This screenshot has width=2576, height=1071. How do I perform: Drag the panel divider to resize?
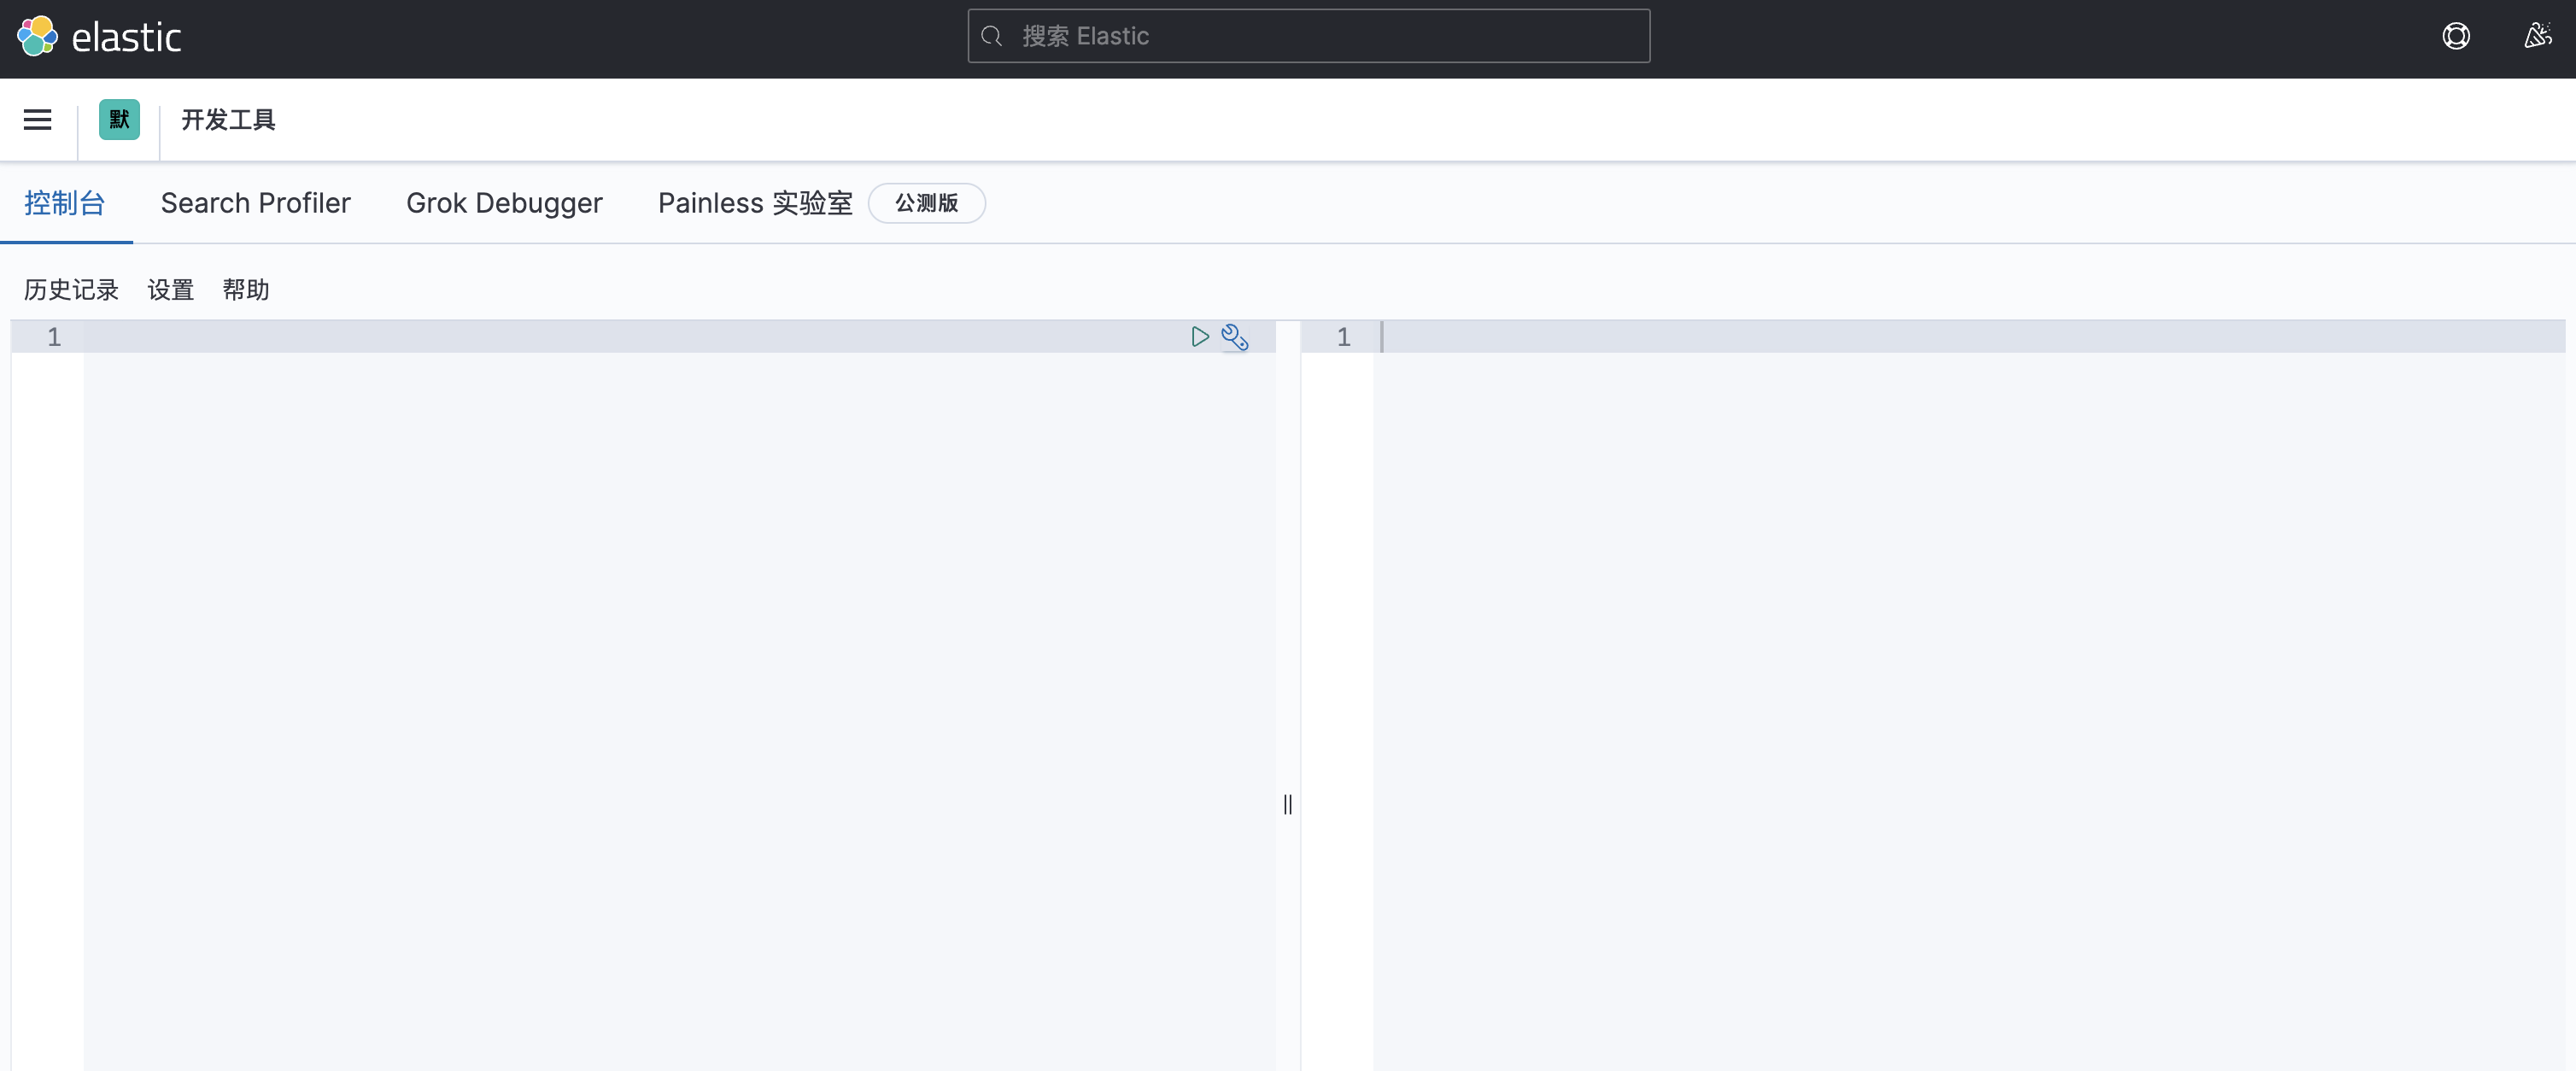coord(1288,805)
